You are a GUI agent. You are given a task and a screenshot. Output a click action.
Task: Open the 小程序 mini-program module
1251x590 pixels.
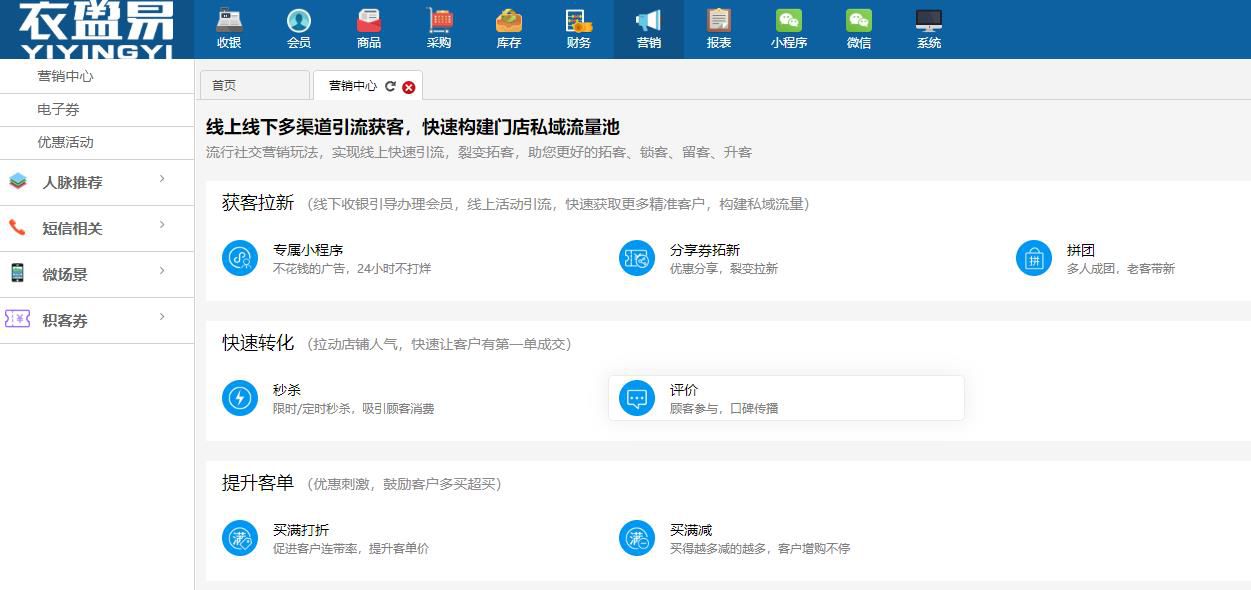point(788,29)
